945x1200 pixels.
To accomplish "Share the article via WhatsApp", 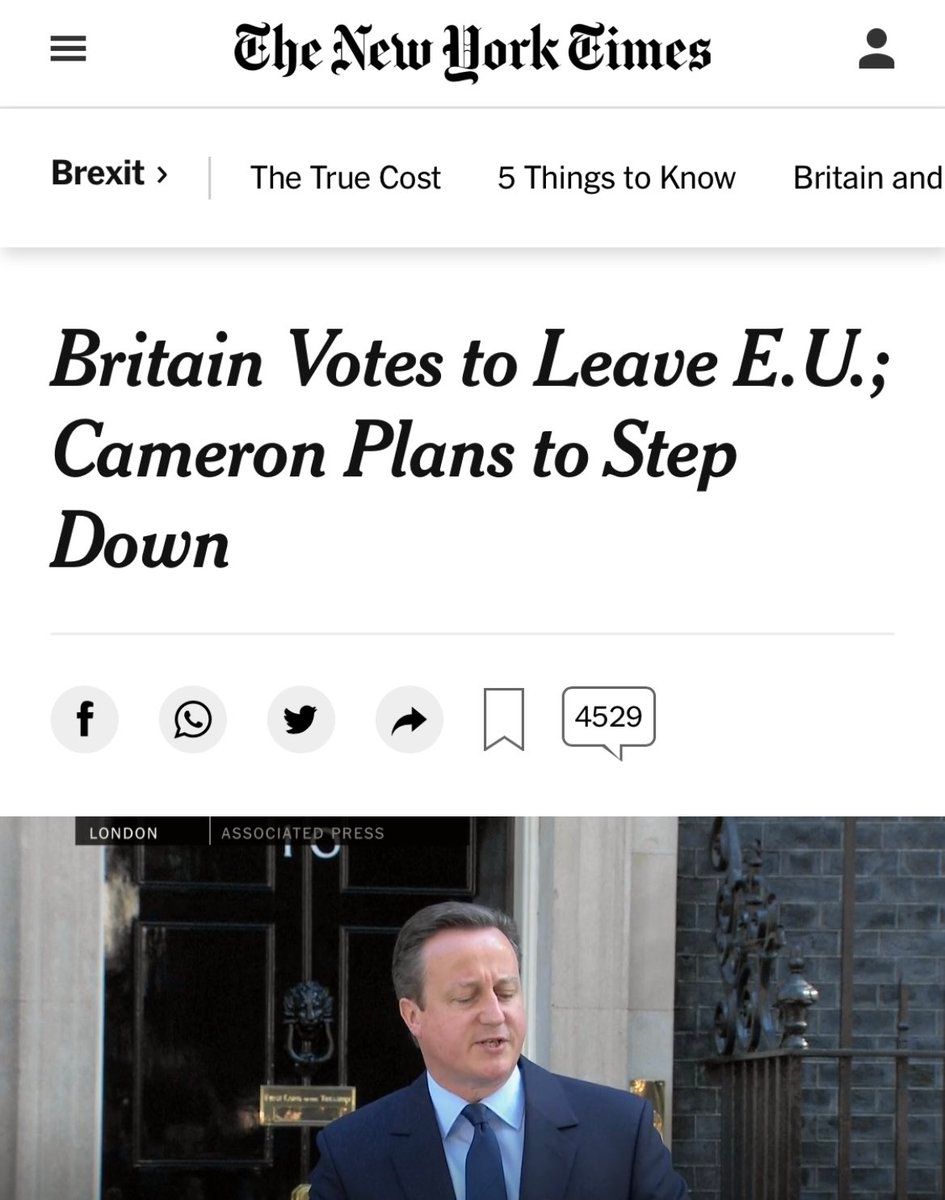I will click(x=193, y=719).
